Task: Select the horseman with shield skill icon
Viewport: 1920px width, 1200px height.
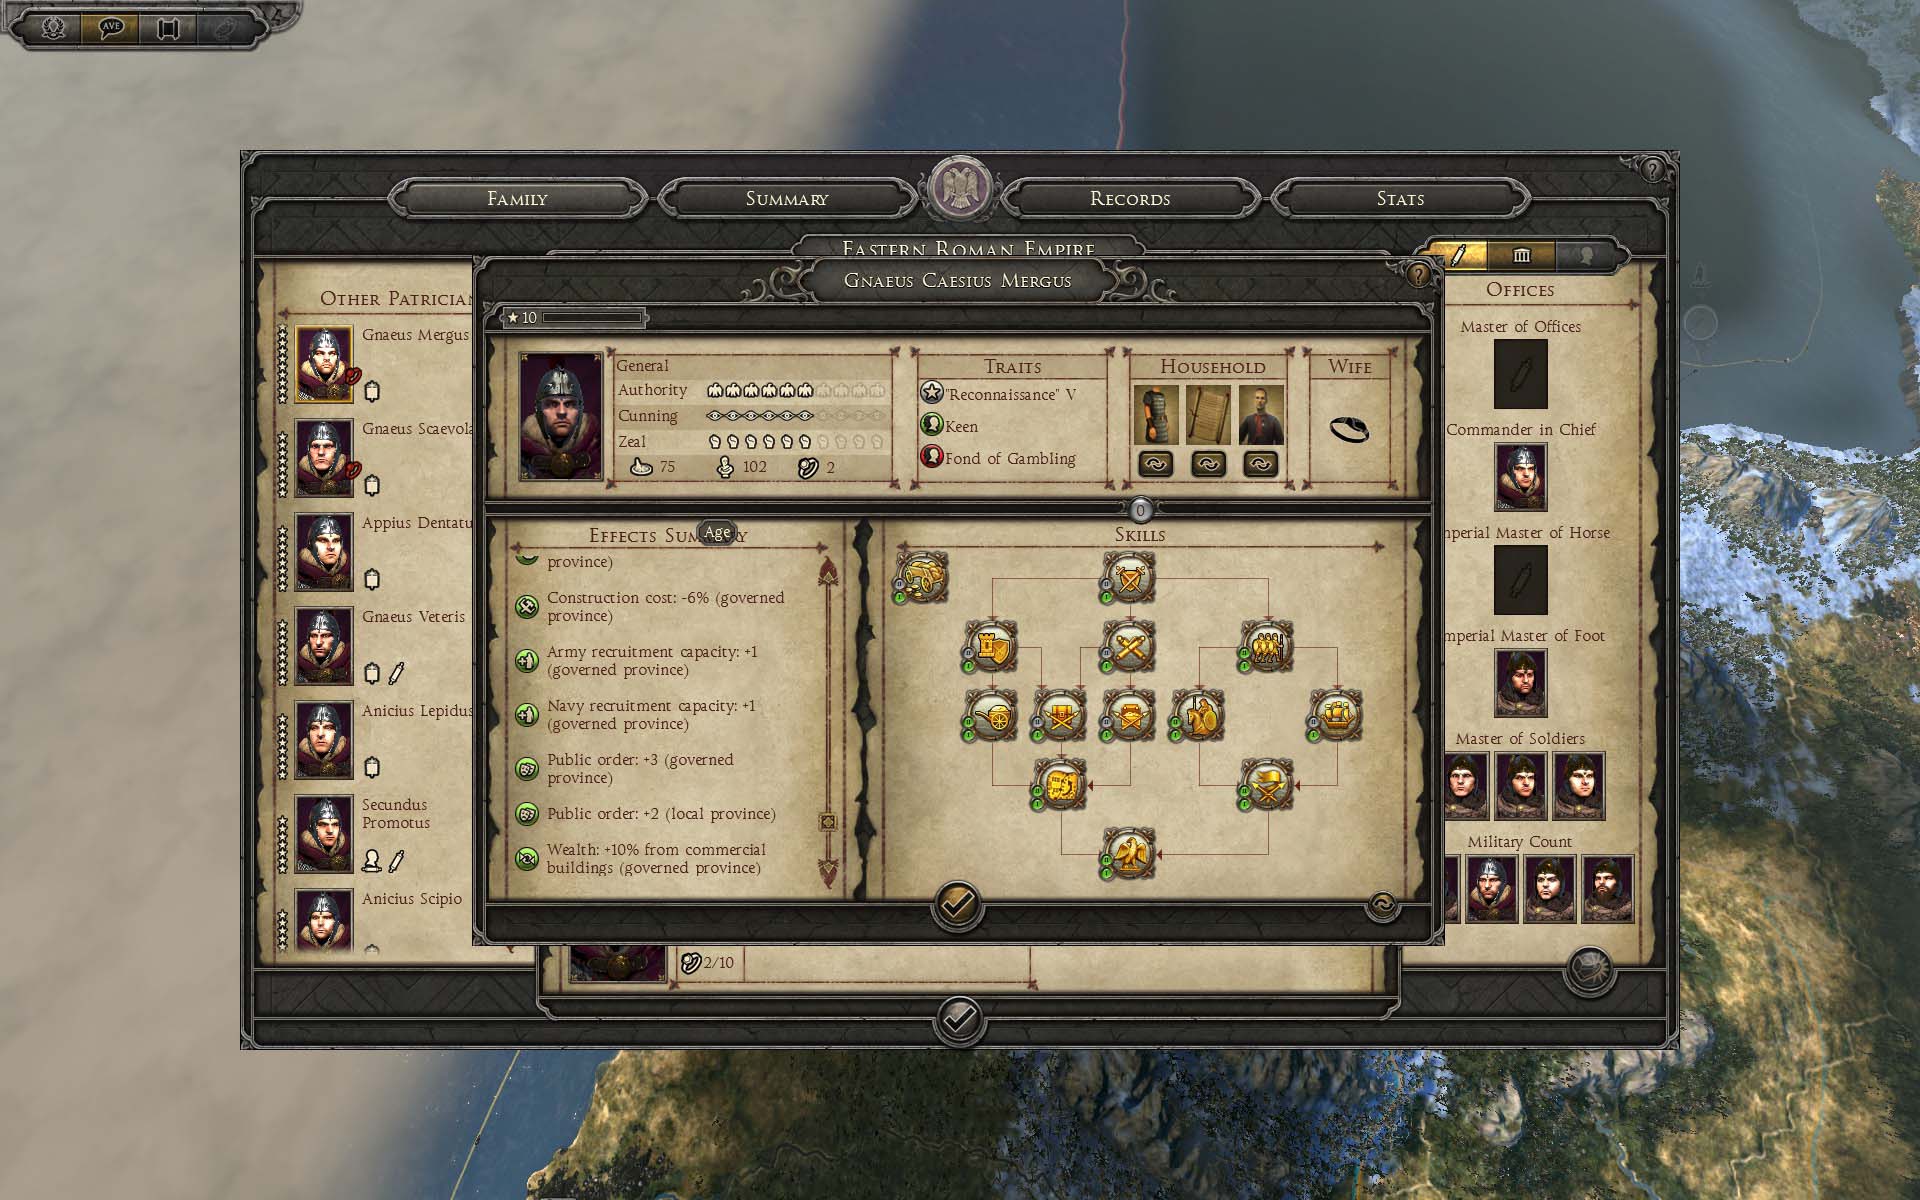Action: pos(1198,716)
